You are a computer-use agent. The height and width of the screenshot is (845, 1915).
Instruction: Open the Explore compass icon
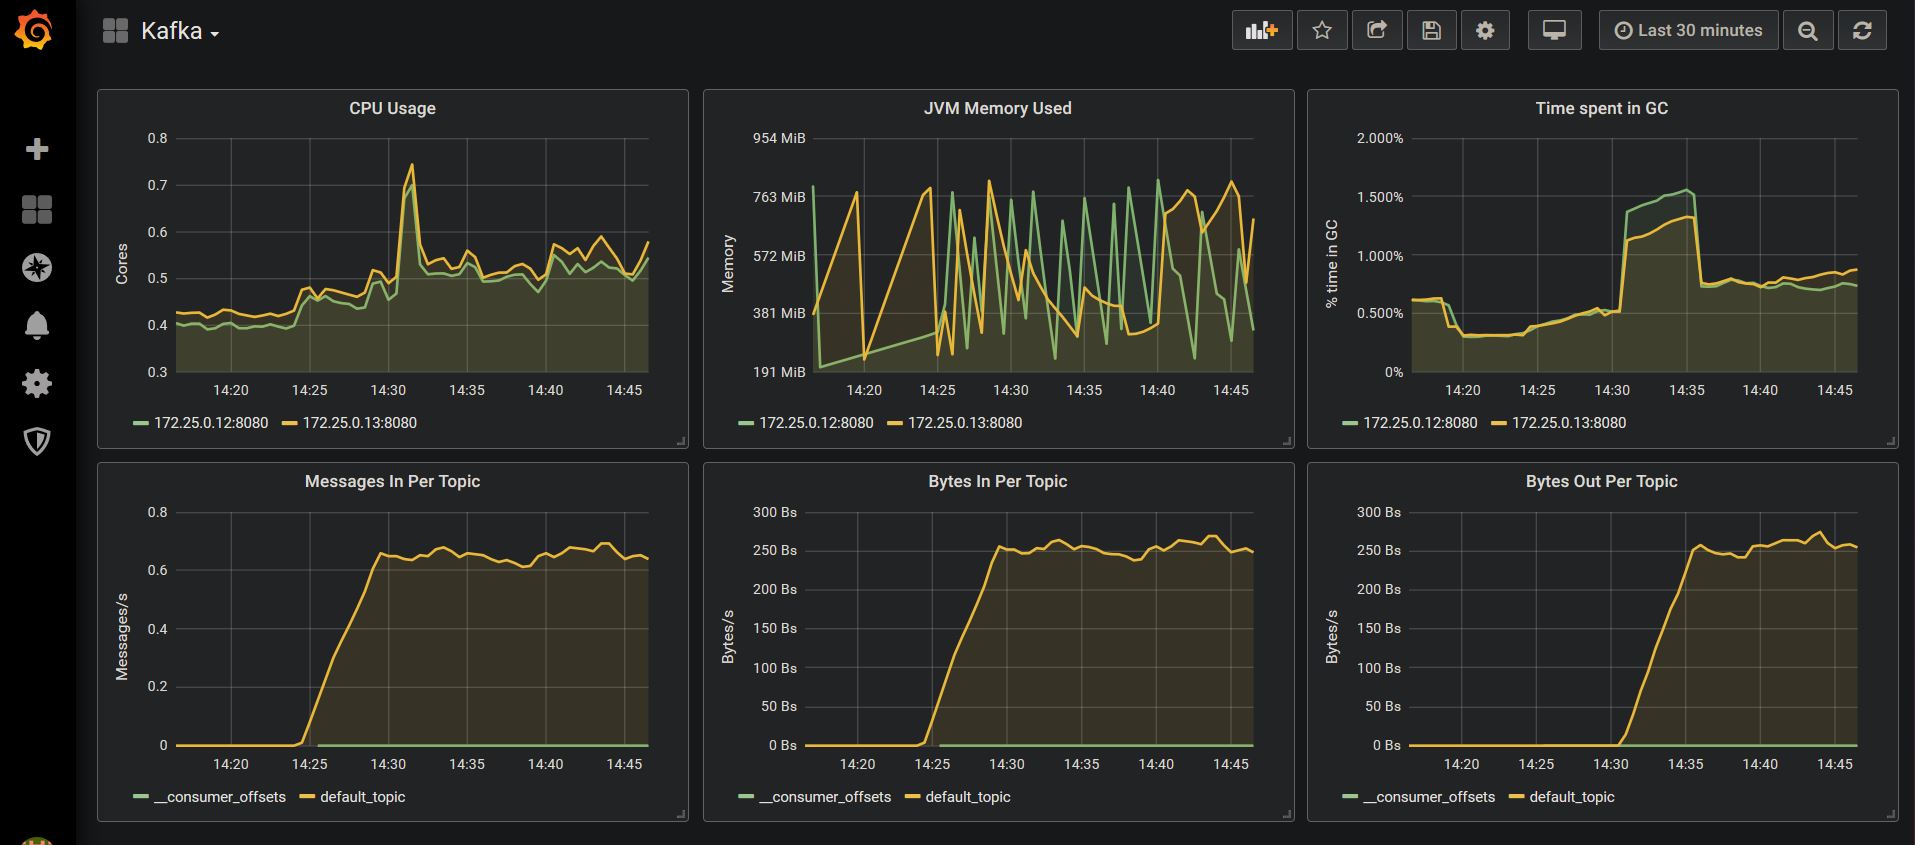(37, 267)
